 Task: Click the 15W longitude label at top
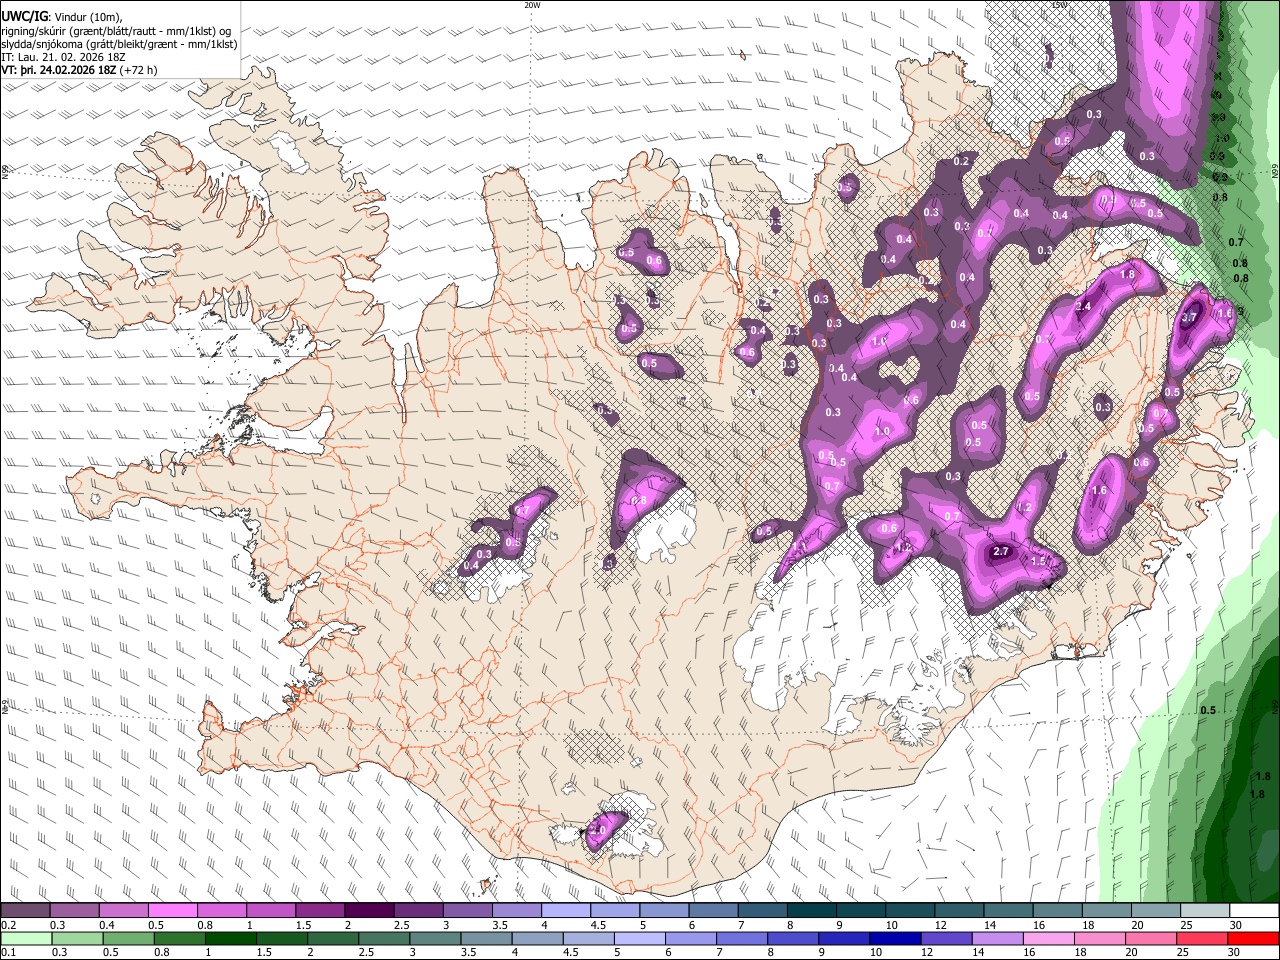1059,5
